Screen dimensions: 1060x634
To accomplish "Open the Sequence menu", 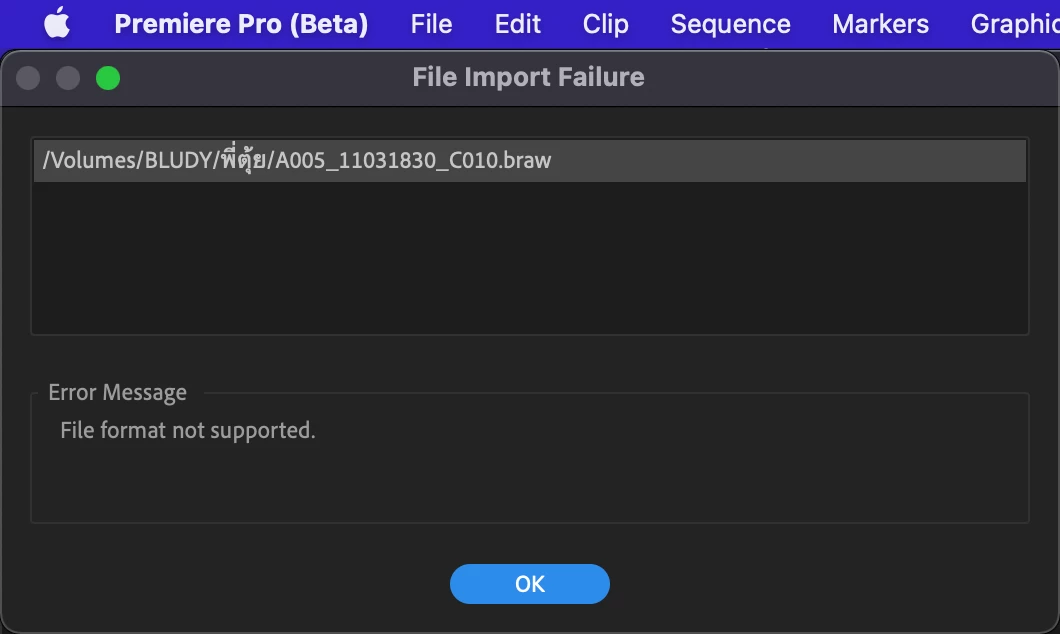I will 730,24.
